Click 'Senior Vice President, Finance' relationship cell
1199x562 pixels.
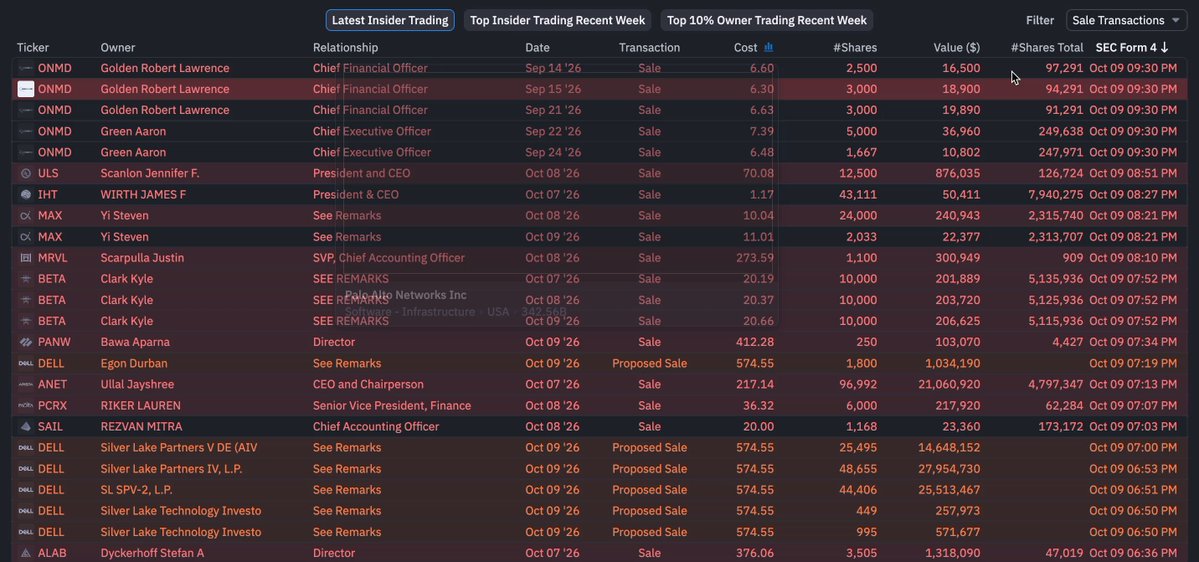coord(392,405)
